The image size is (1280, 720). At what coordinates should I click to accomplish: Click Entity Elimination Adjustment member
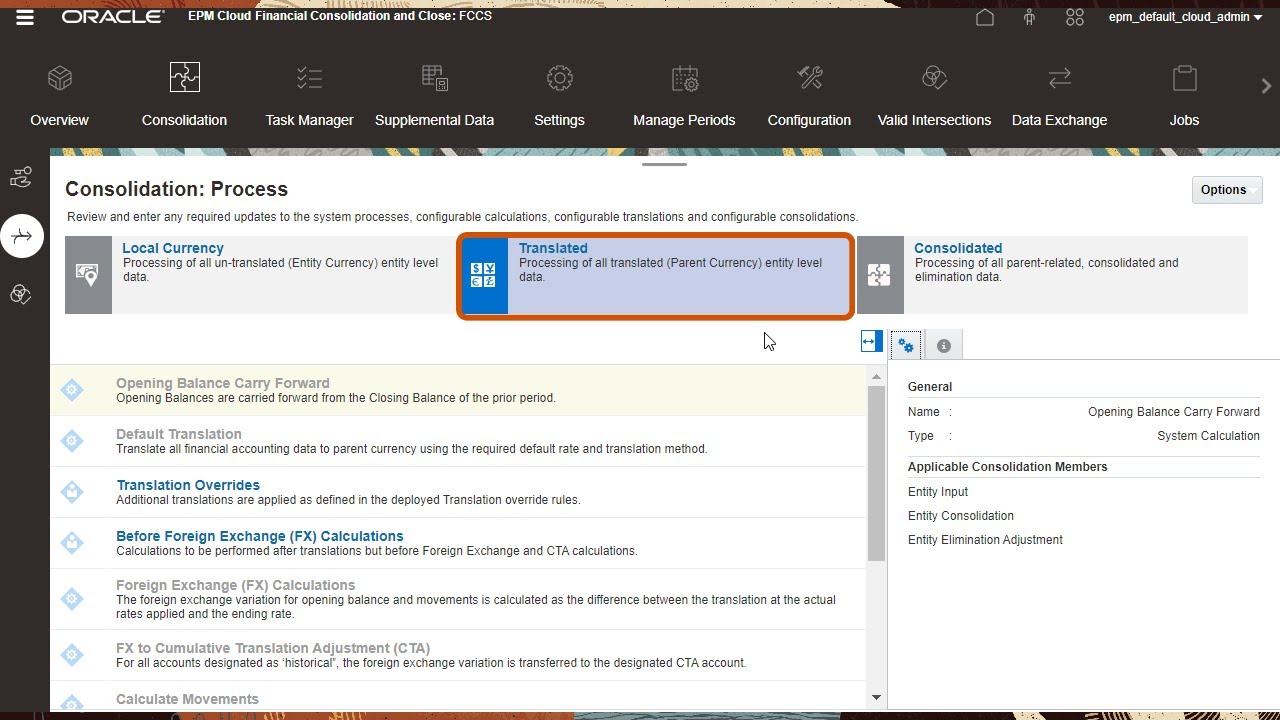coord(985,540)
